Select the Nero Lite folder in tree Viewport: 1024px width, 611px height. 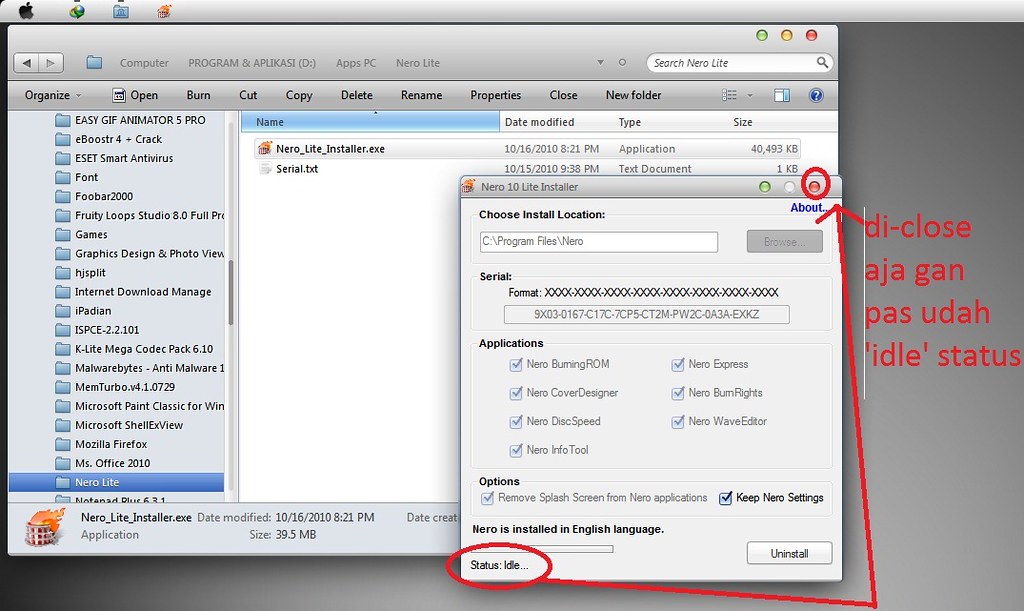coord(116,482)
